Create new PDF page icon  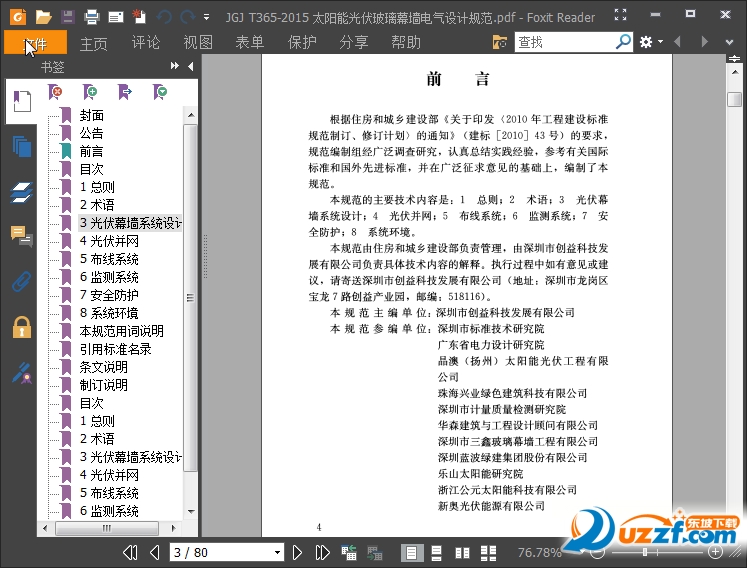[139, 16]
